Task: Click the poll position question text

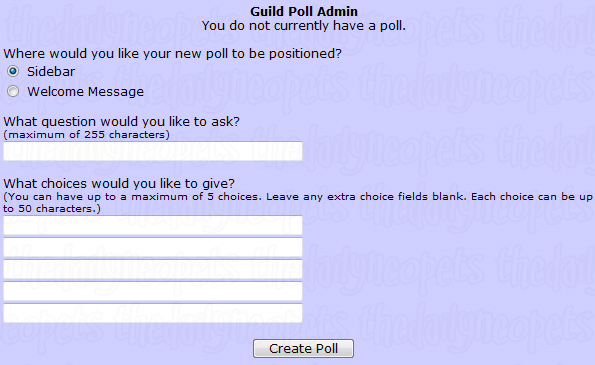Action: (x=173, y=53)
